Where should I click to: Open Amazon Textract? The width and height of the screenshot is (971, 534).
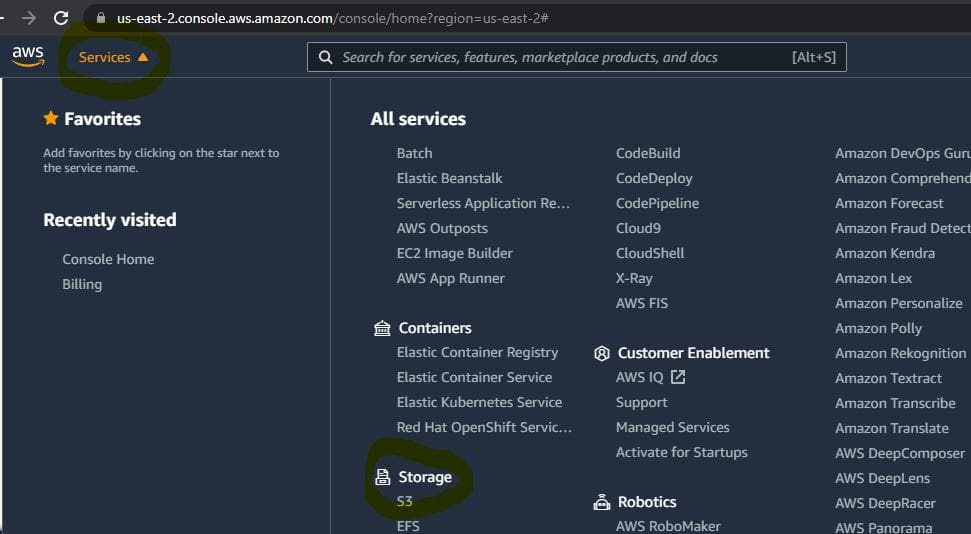(x=889, y=378)
